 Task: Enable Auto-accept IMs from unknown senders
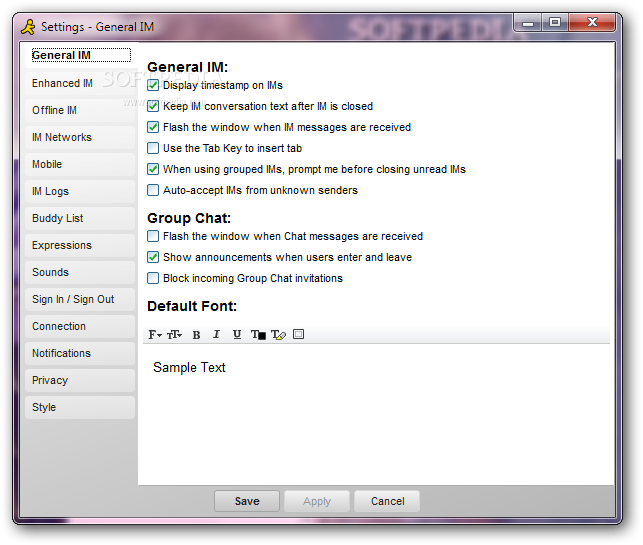pos(153,190)
